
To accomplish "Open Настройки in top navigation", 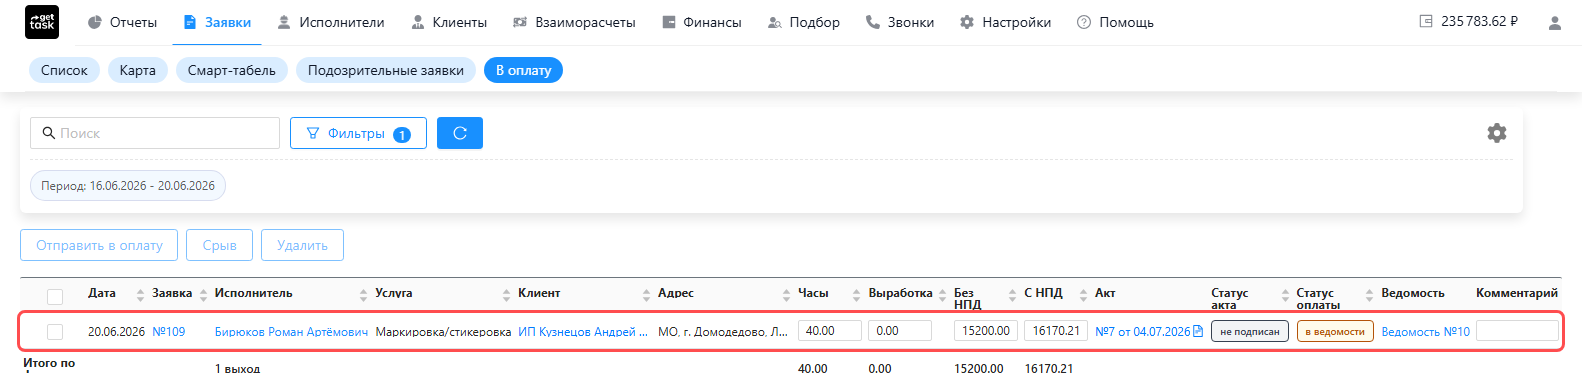I will (1005, 22).
